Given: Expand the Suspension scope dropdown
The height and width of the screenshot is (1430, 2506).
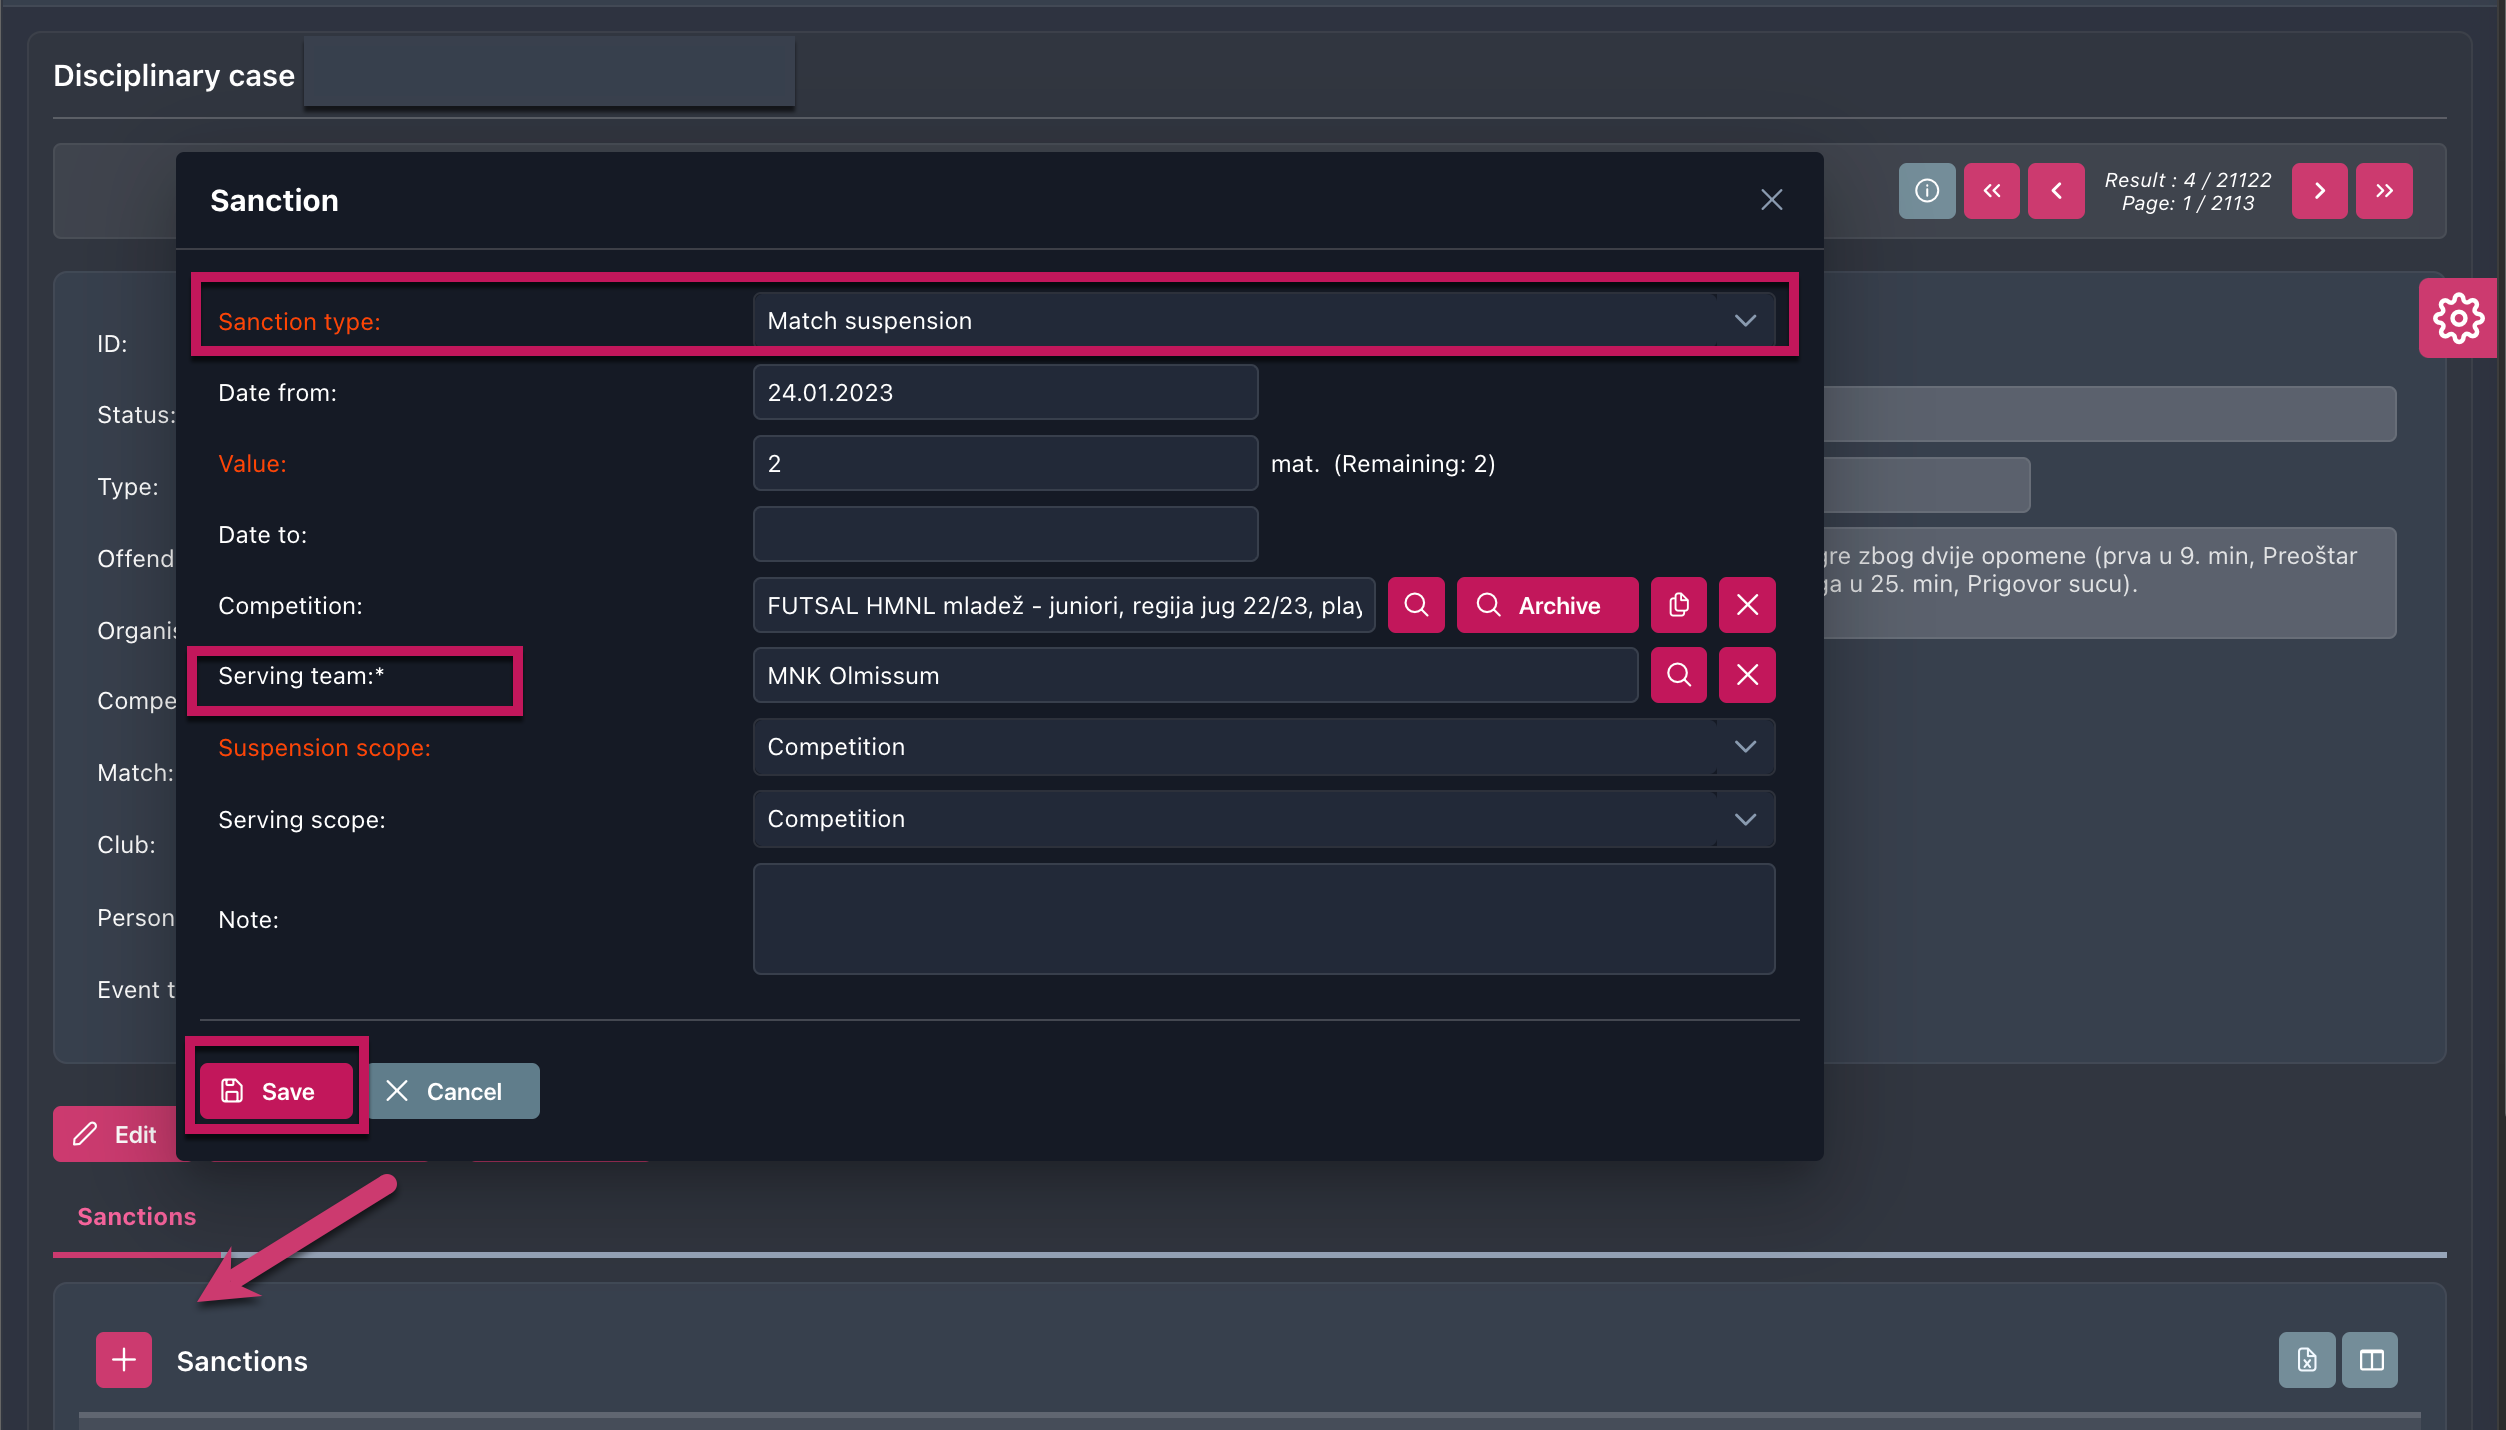Looking at the screenshot, I should point(1263,747).
